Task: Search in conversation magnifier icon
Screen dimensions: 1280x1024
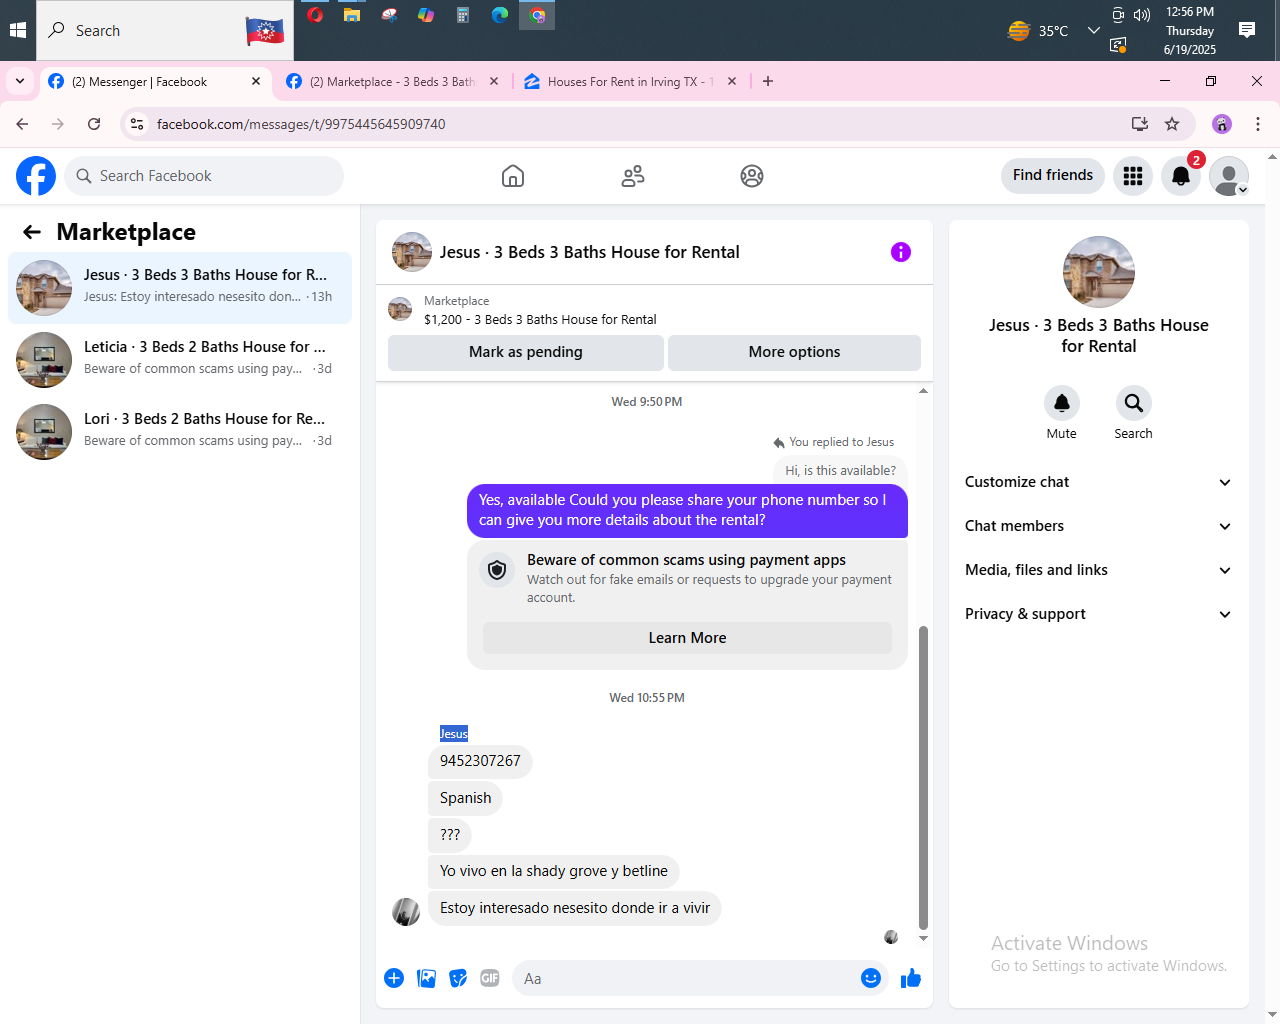Action: 1134,403
